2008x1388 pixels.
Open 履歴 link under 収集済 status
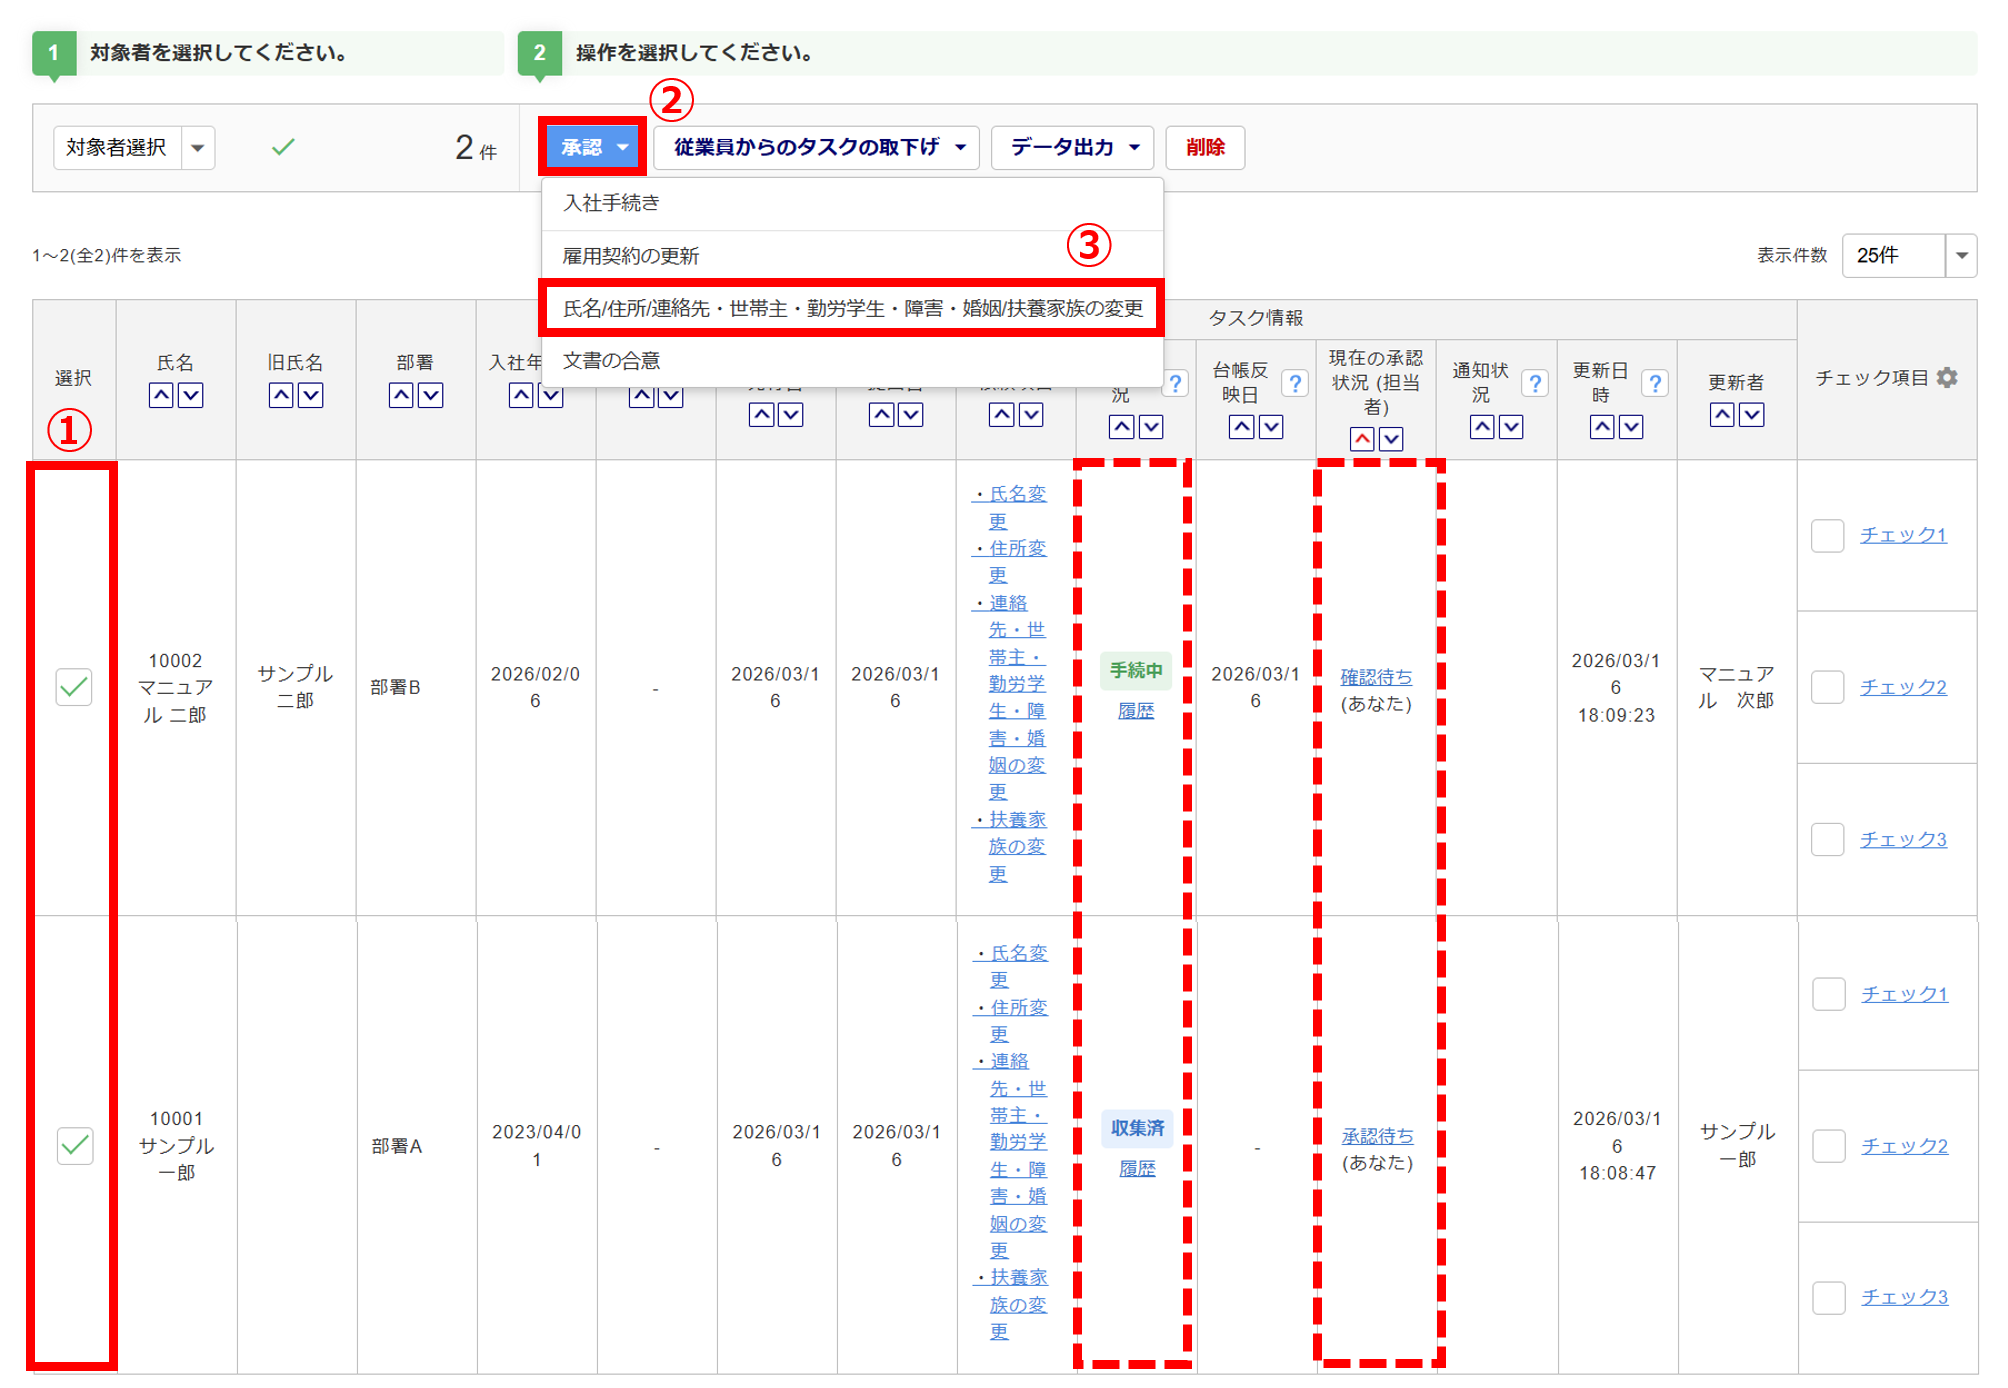[x=1137, y=1168]
